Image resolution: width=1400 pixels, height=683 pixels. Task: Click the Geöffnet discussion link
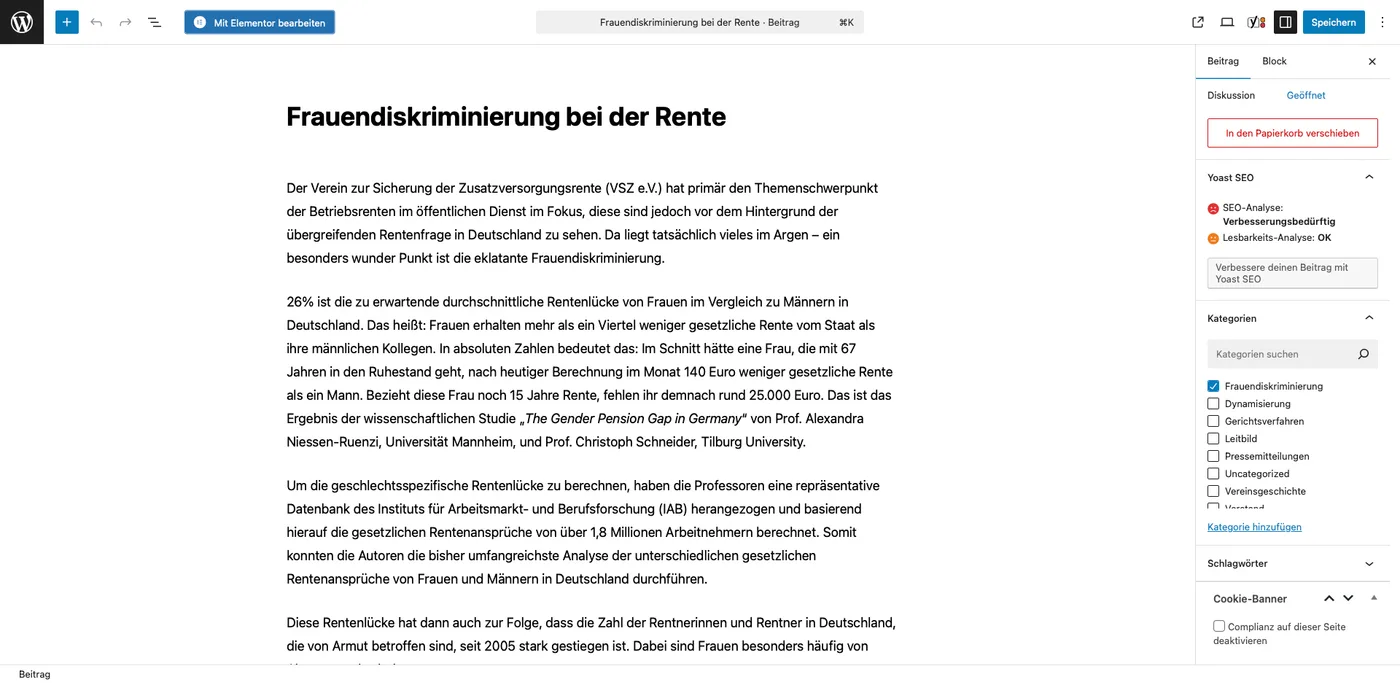click(1306, 95)
